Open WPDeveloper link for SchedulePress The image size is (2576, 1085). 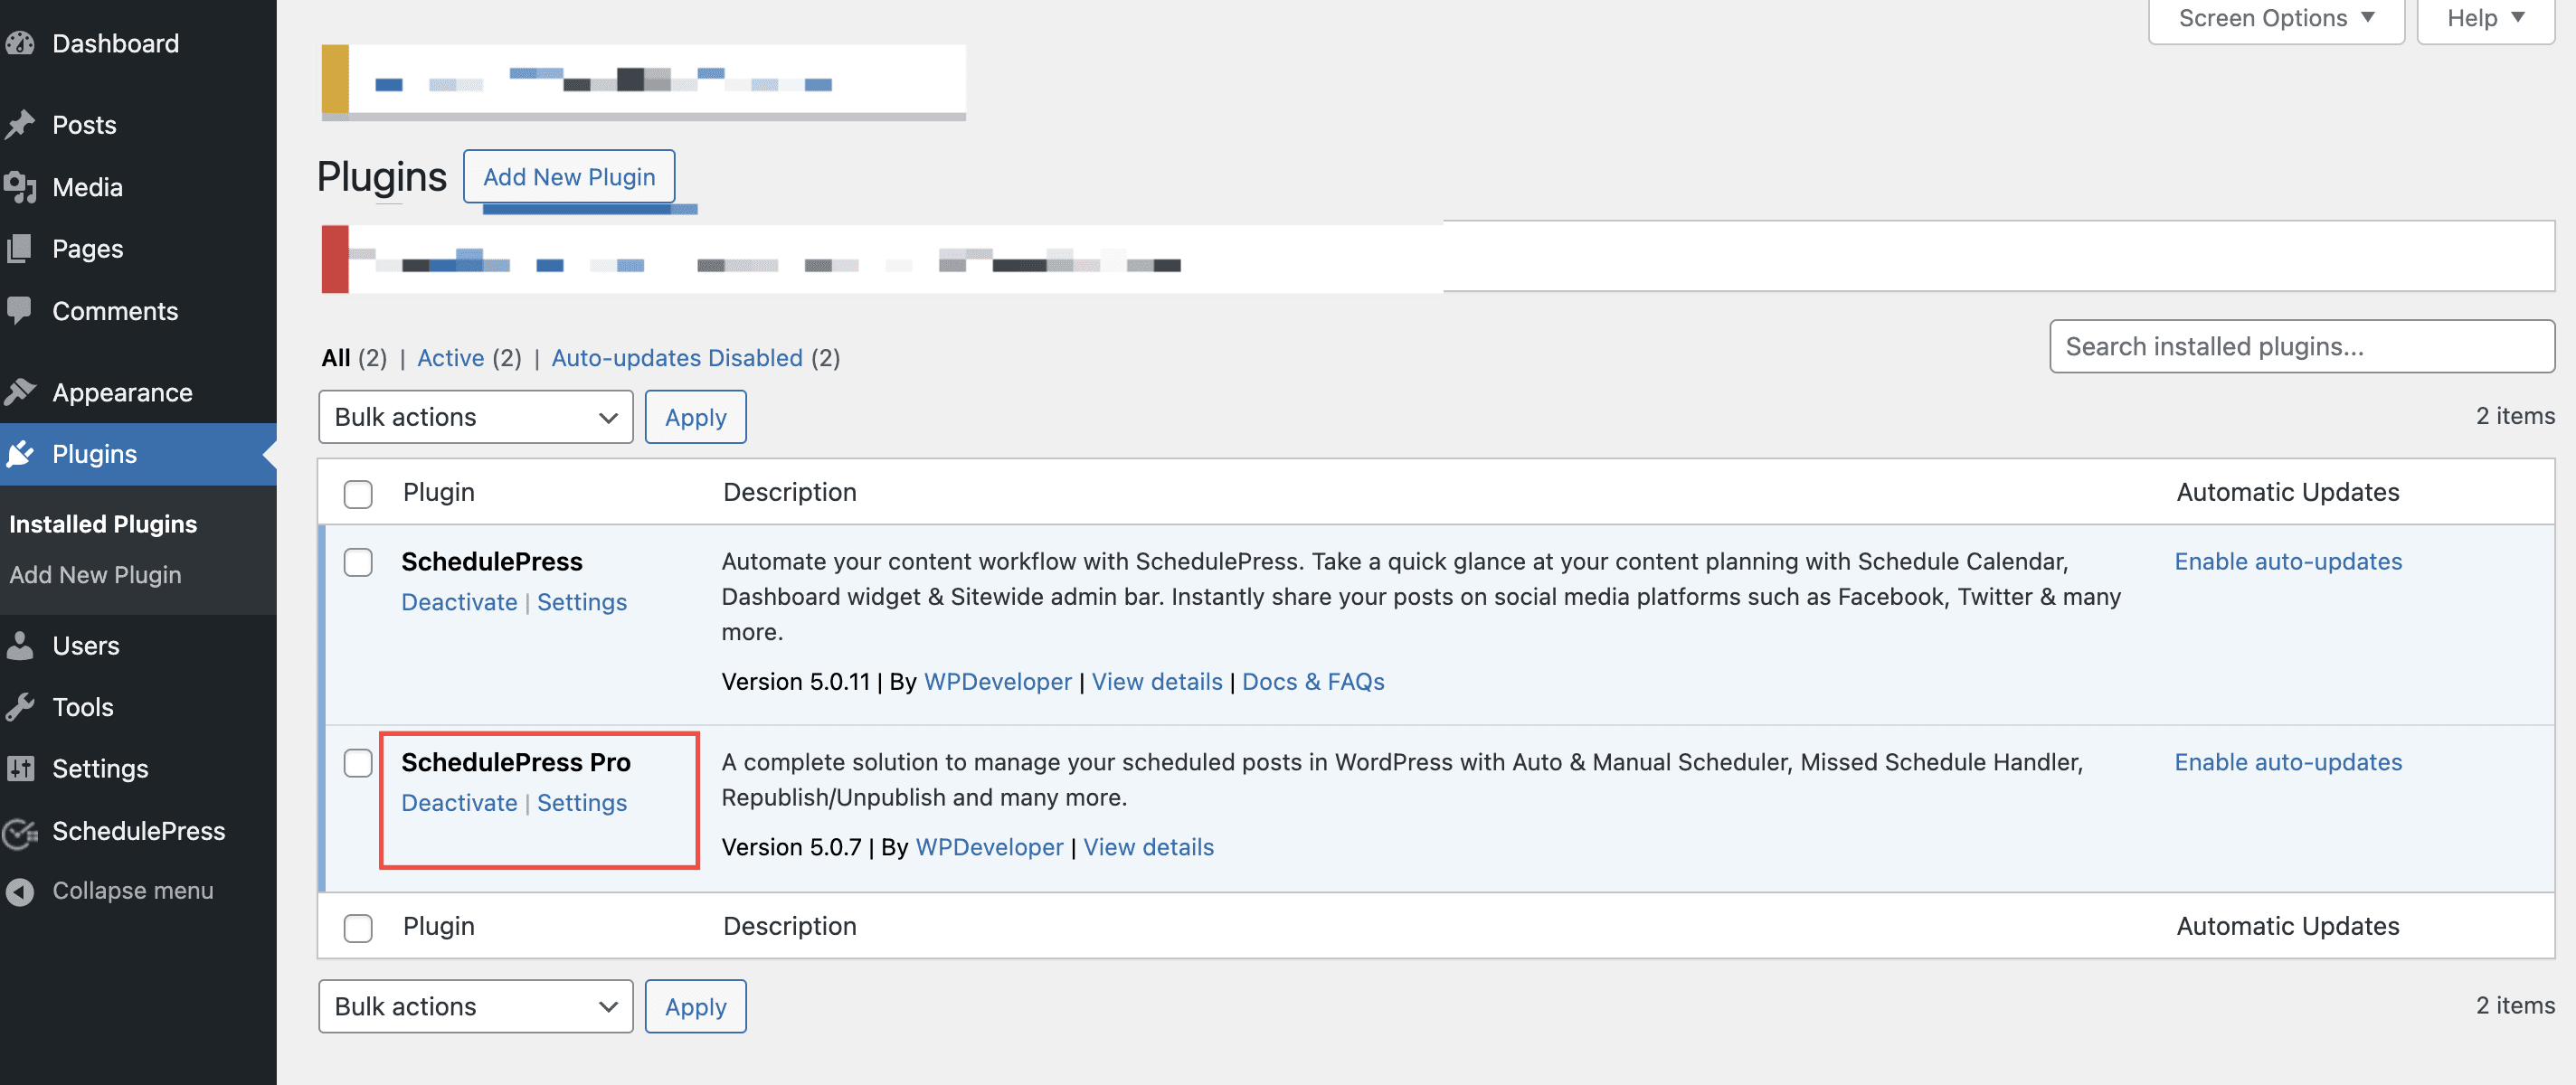point(998,682)
